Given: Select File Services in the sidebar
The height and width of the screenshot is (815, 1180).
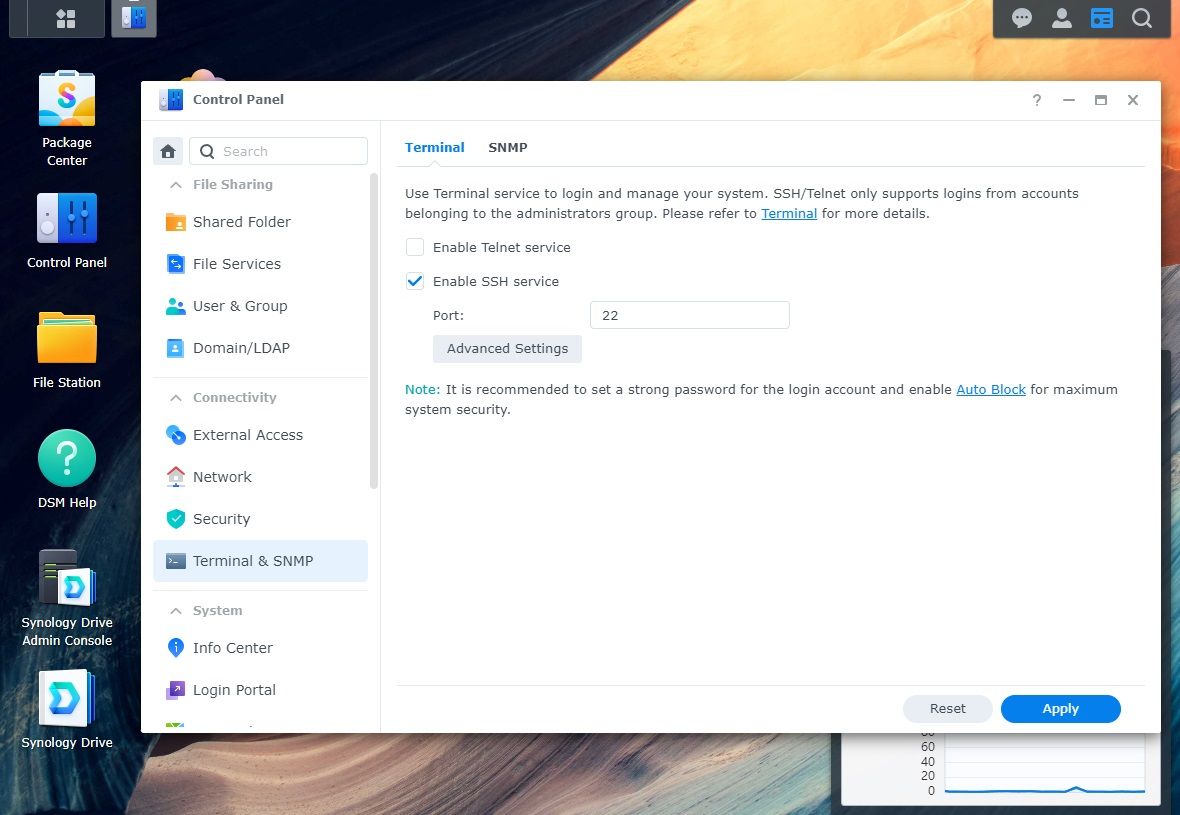Looking at the screenshot, I should coord(236,264).
